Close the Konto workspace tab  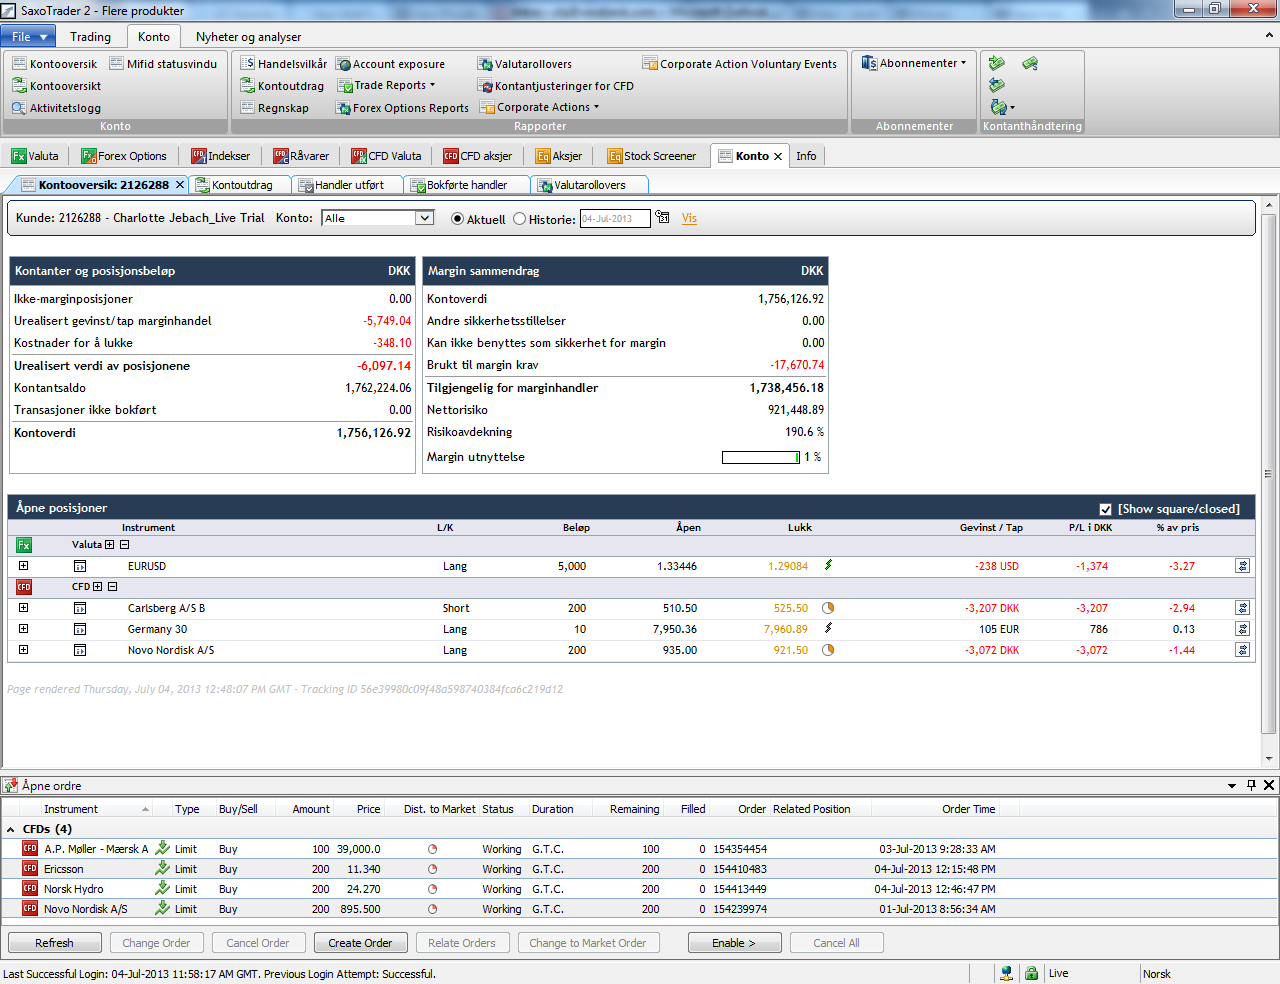777,156
